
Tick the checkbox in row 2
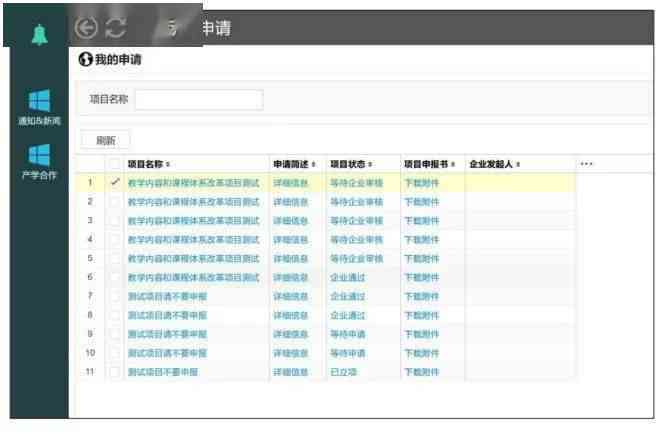pyautogui.click(x=114, y=202)
